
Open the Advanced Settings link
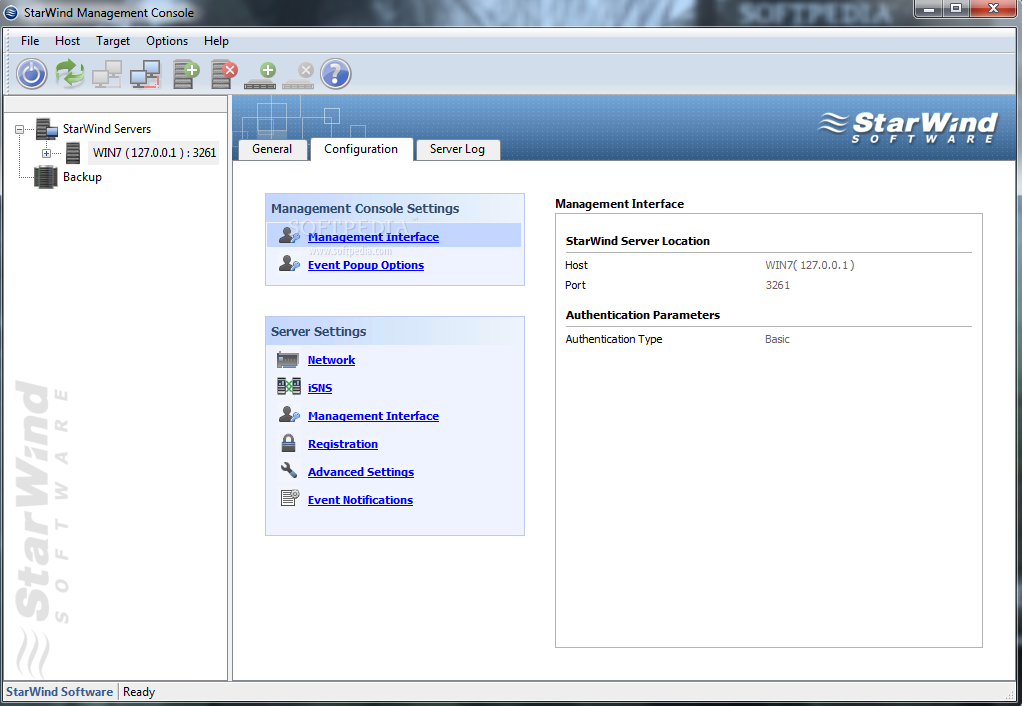(361, 472)
